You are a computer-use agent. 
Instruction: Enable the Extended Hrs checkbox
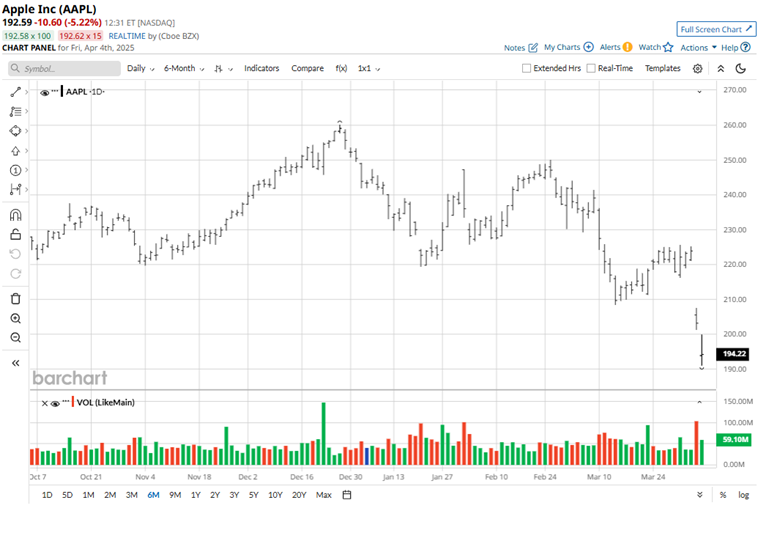tap(526, 68)
